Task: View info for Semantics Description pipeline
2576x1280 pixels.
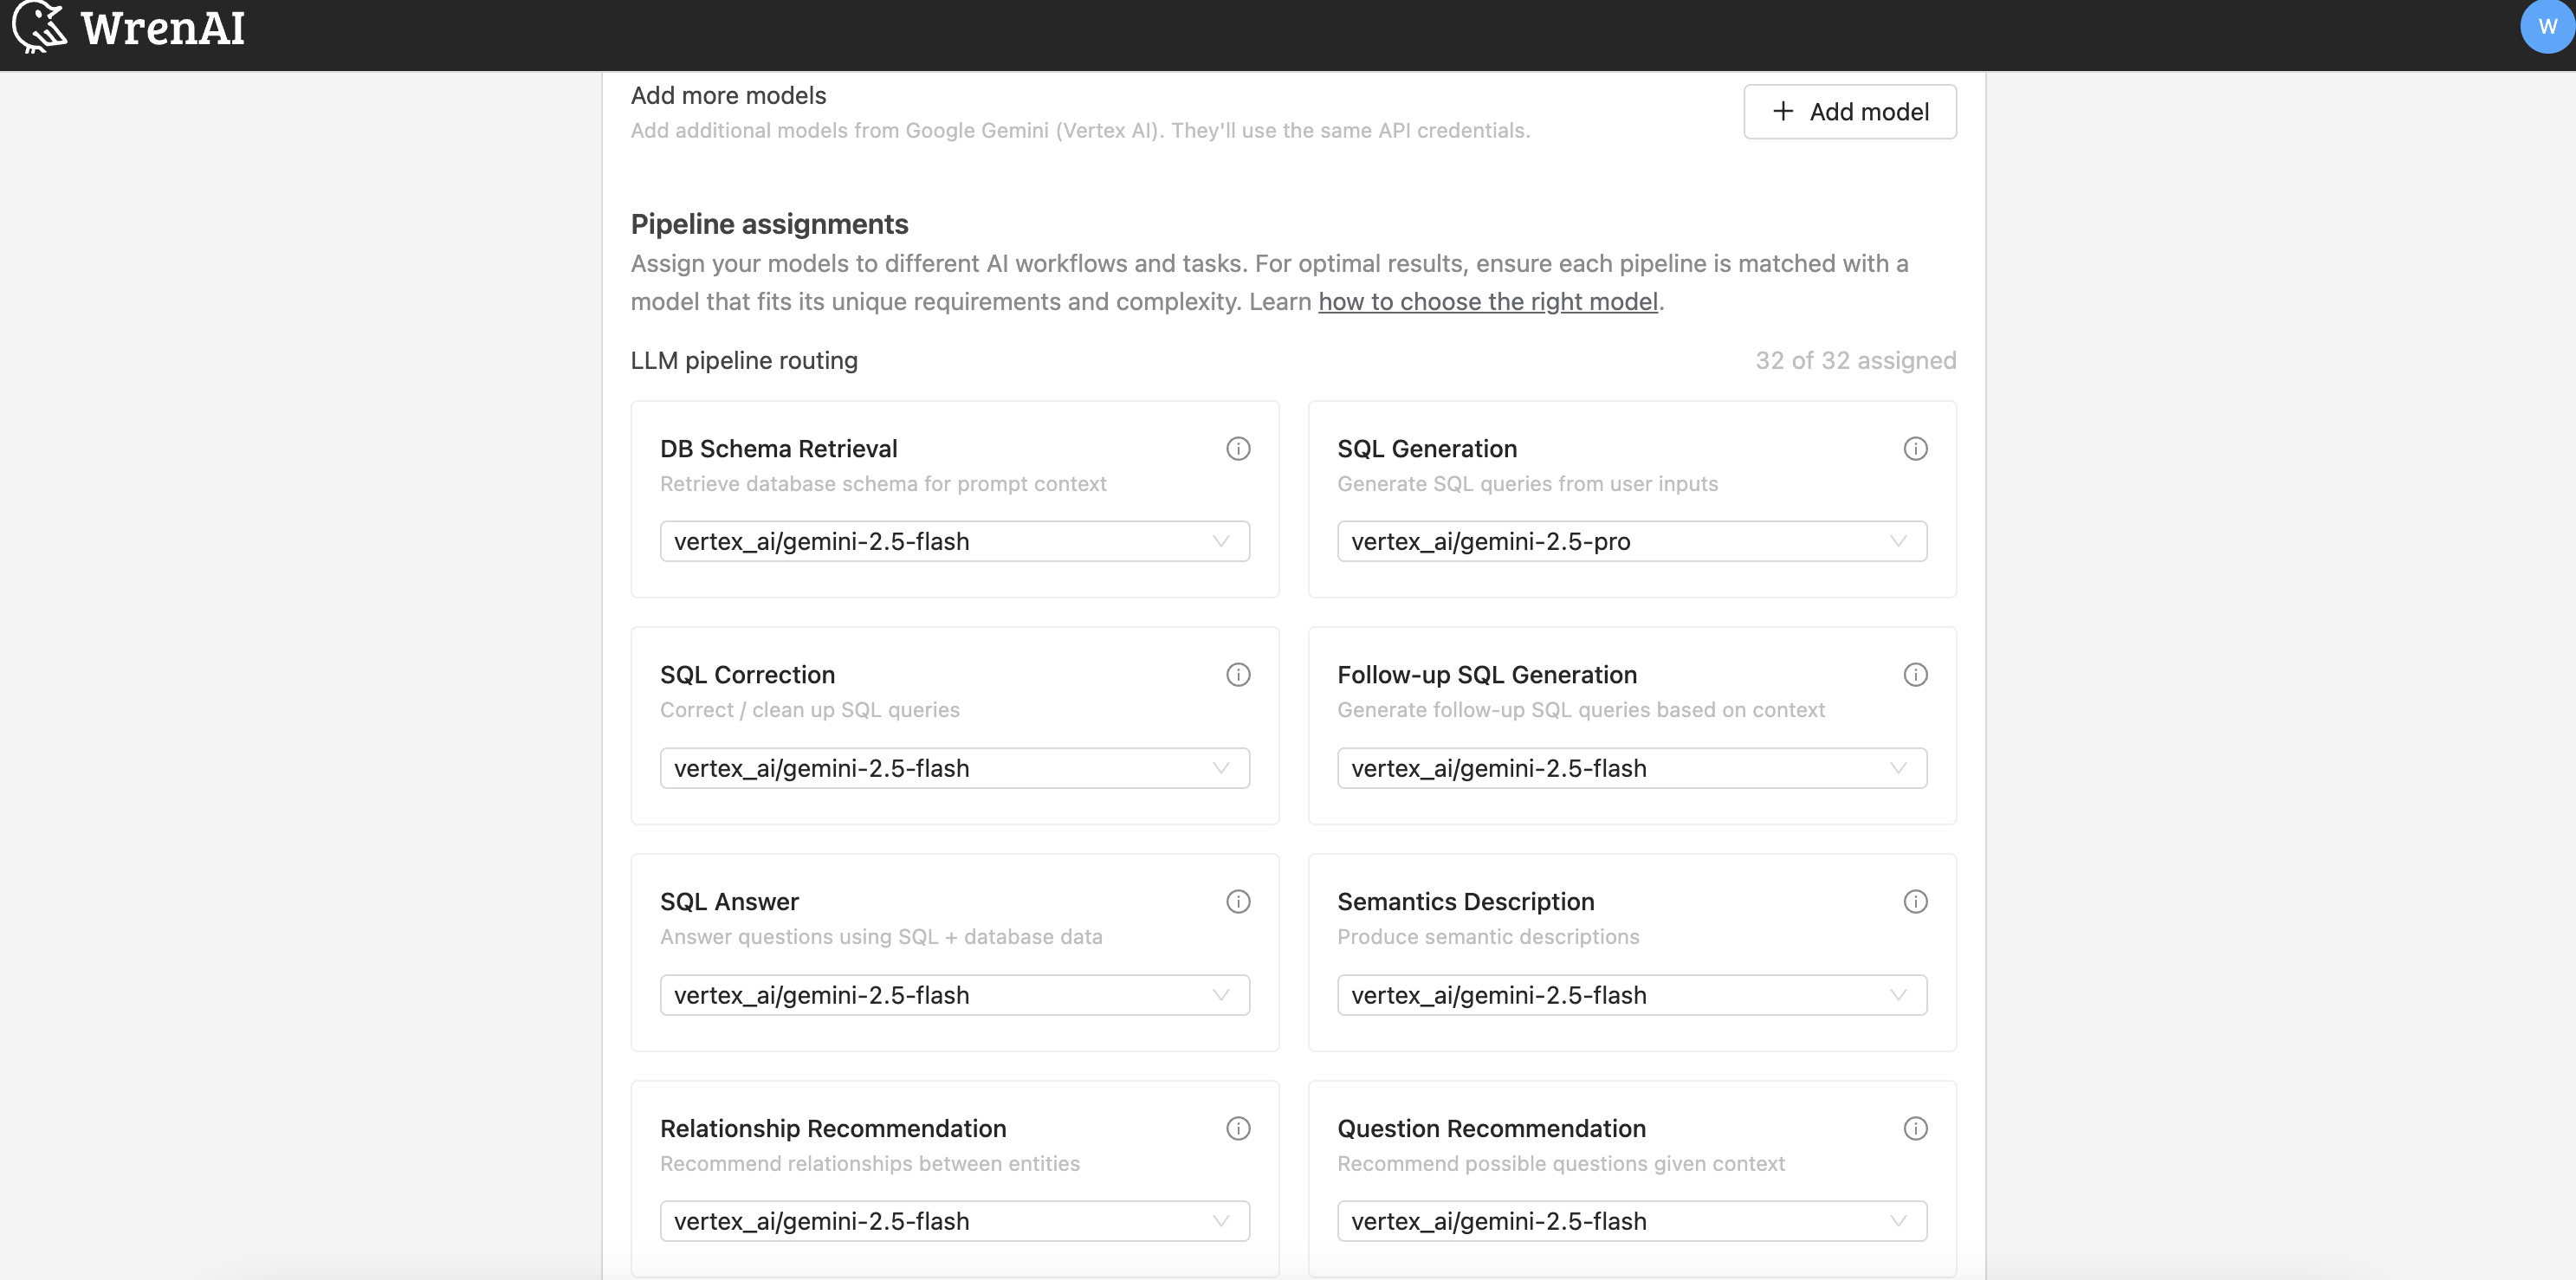Action: (1915, 901)
